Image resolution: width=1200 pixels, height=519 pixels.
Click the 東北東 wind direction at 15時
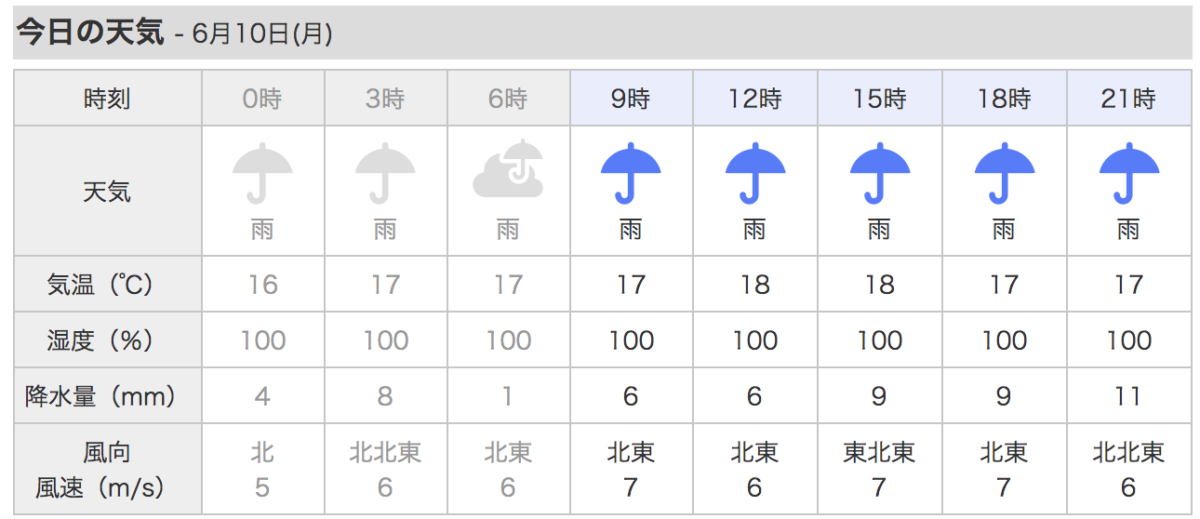pos(880,452)
